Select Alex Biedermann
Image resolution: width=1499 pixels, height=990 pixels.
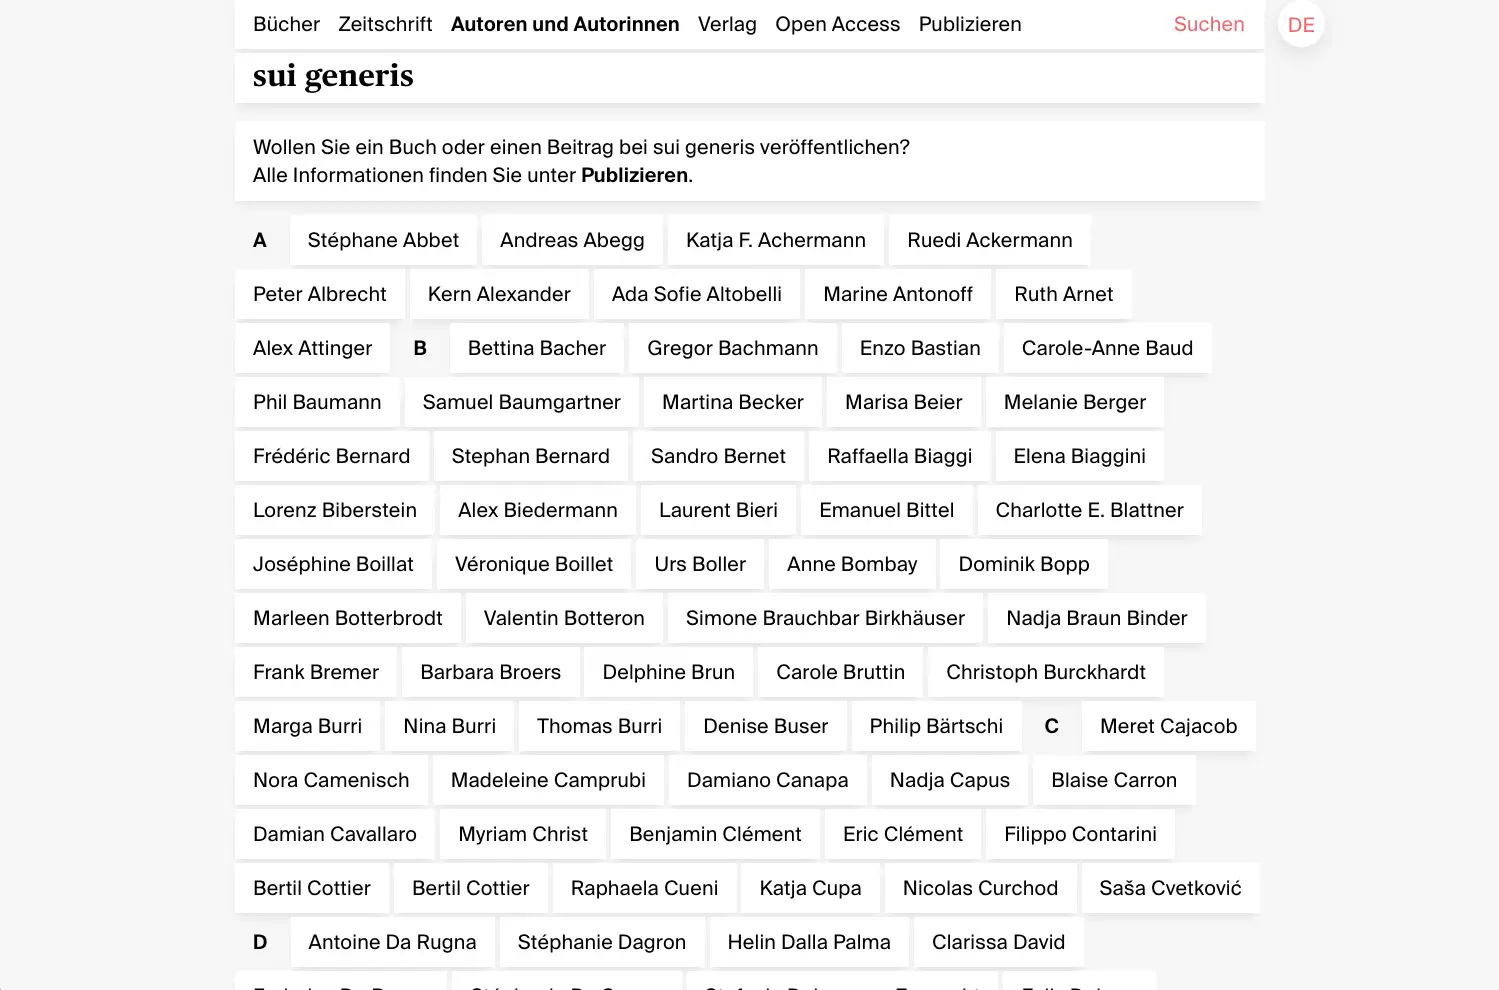[x=538, y=510]
